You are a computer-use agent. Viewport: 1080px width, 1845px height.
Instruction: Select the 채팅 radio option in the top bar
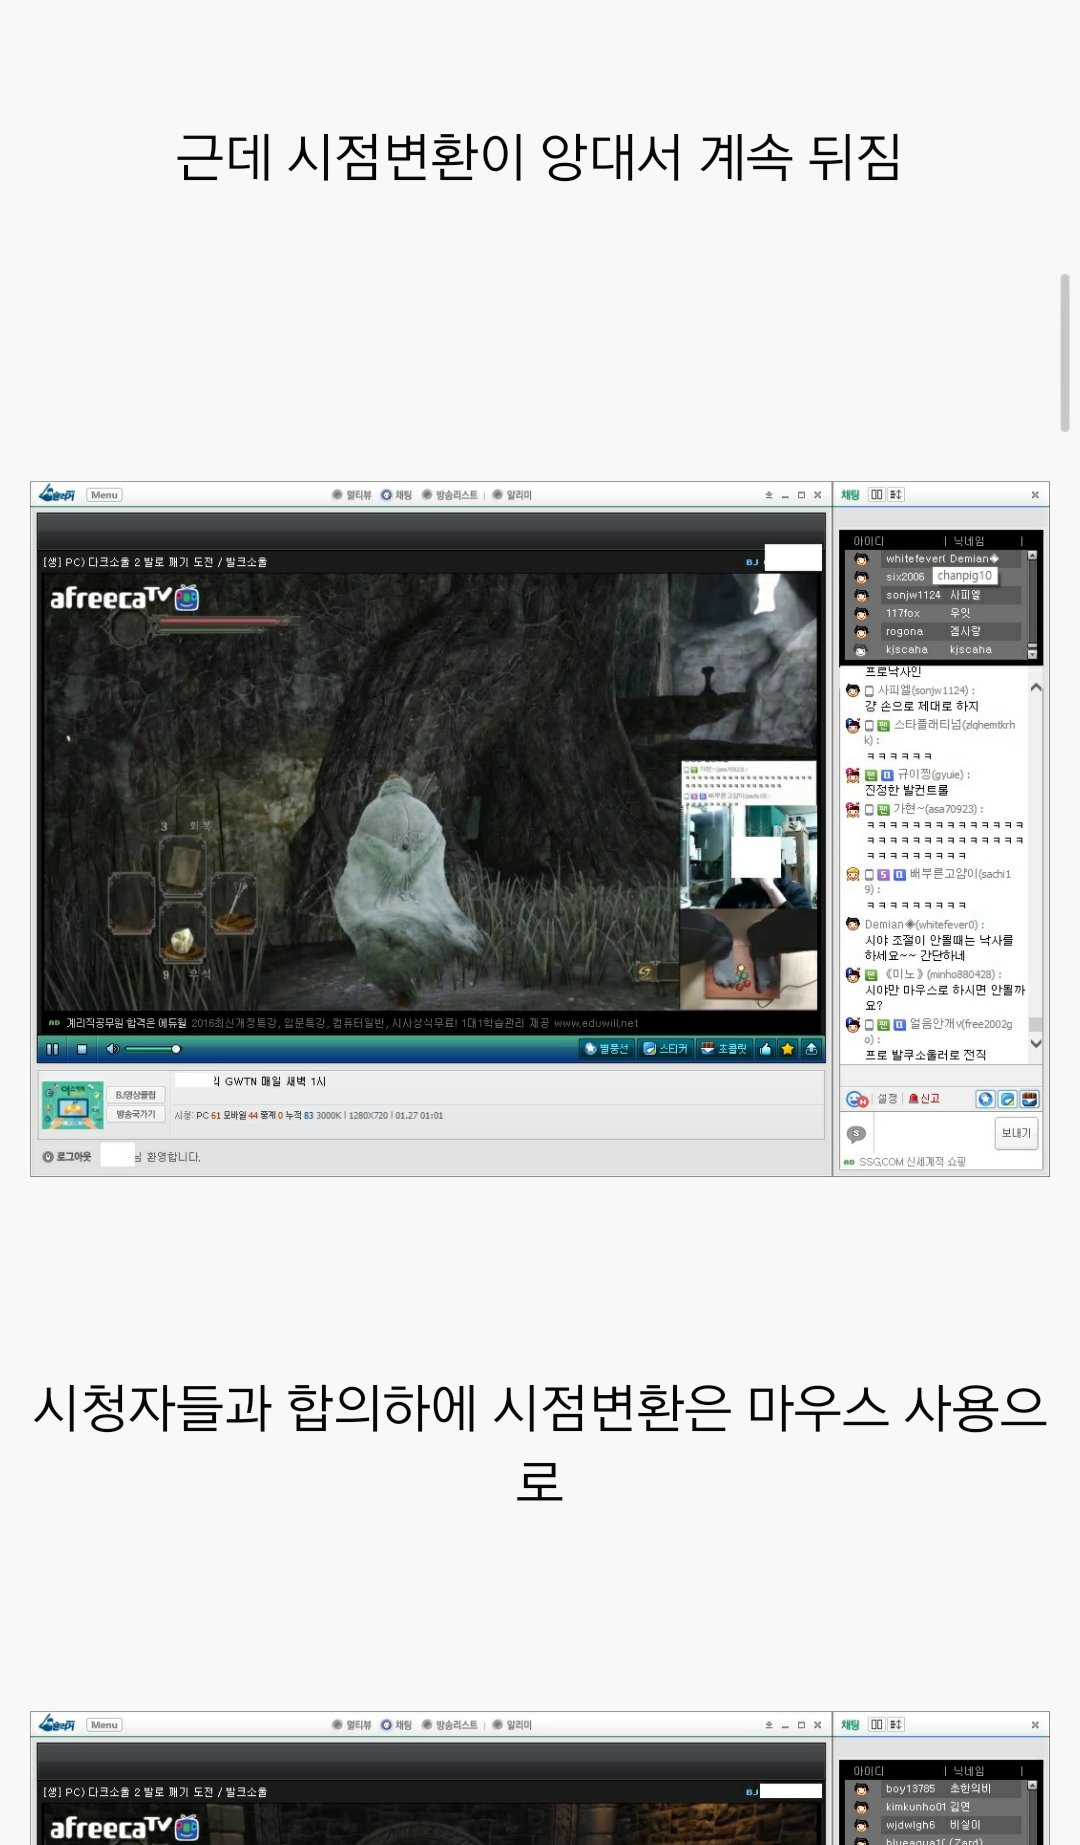click(x=396, y=495)
